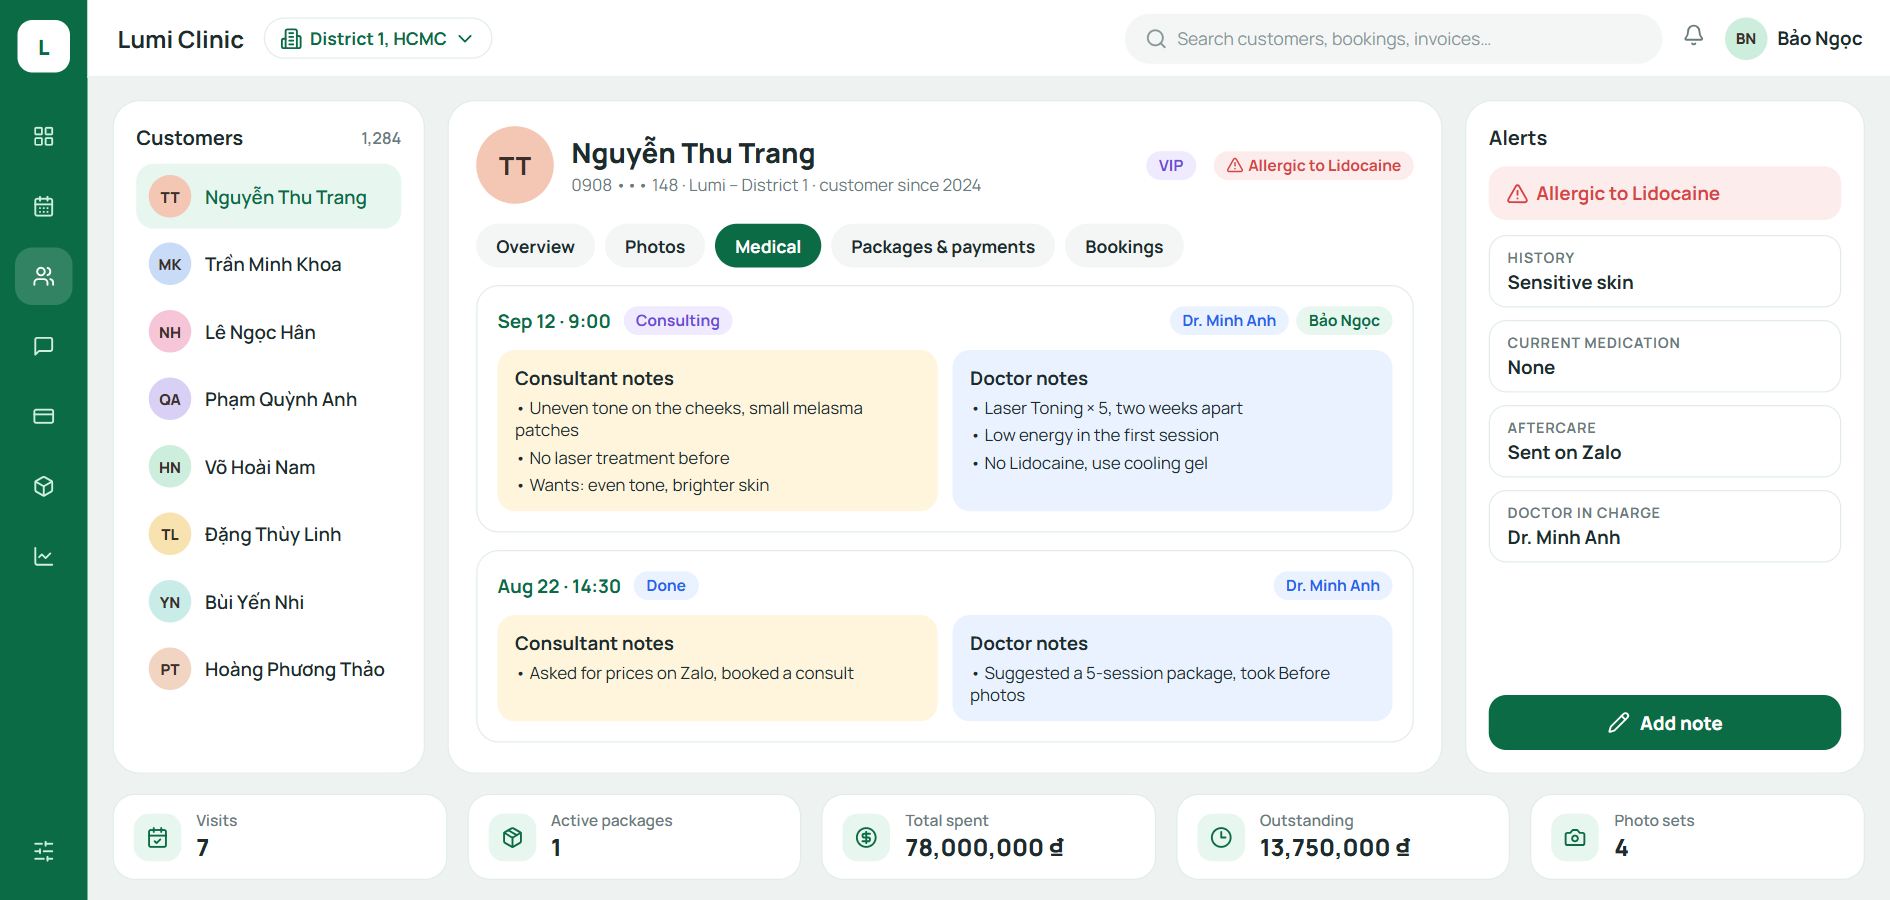
Task: Open the Bookings tab
Action: pos(1124,246)
